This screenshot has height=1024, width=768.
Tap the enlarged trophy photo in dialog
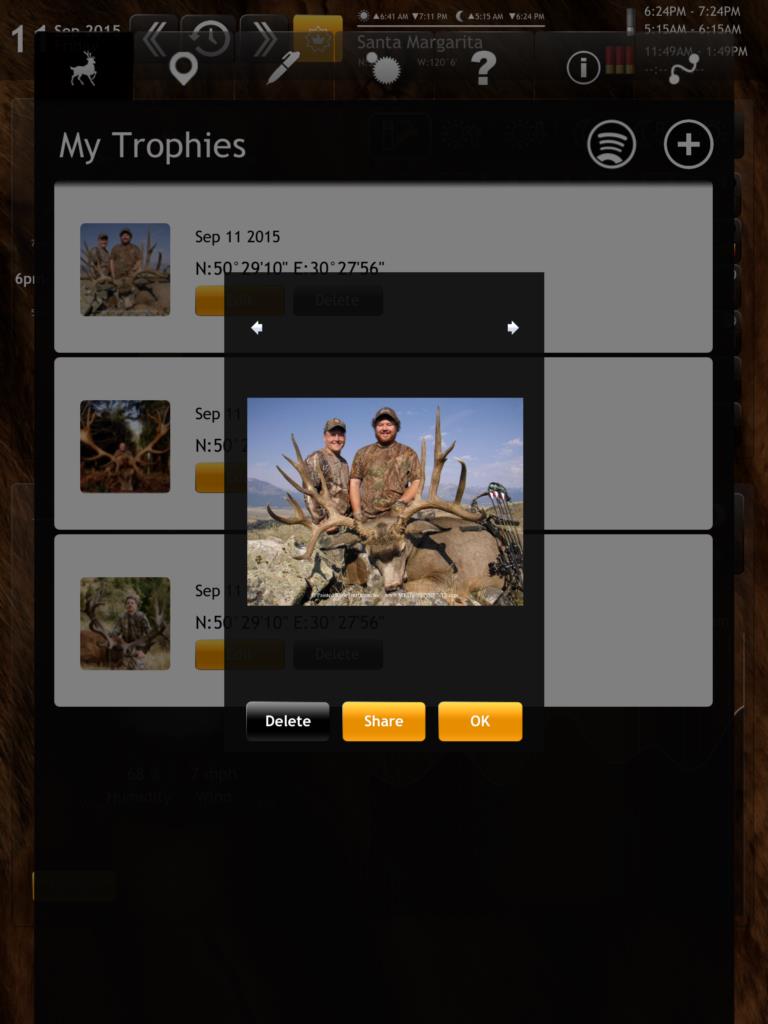[385, 502]
